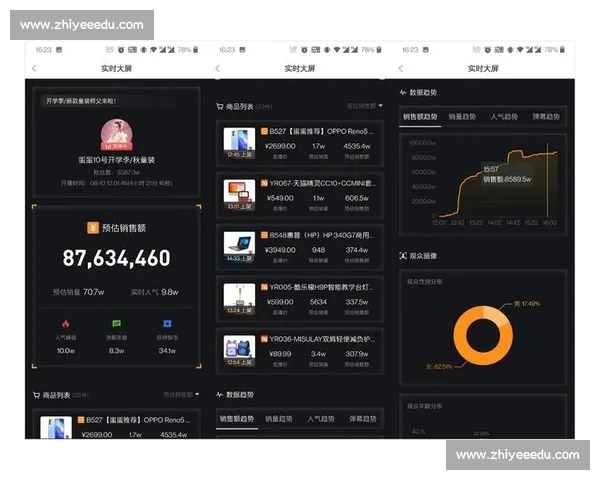Click the YR036-MISULAY backpack product thumbnail

pyautogui.click(x=239, y=346)
